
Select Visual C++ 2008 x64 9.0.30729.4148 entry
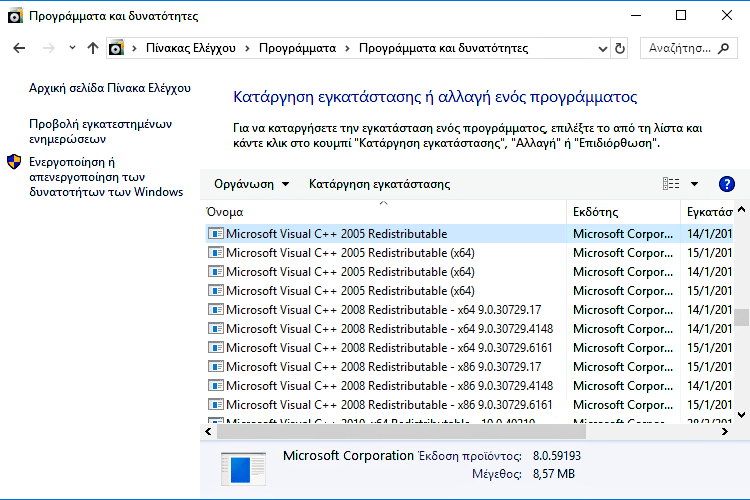[x=469, y=329]
